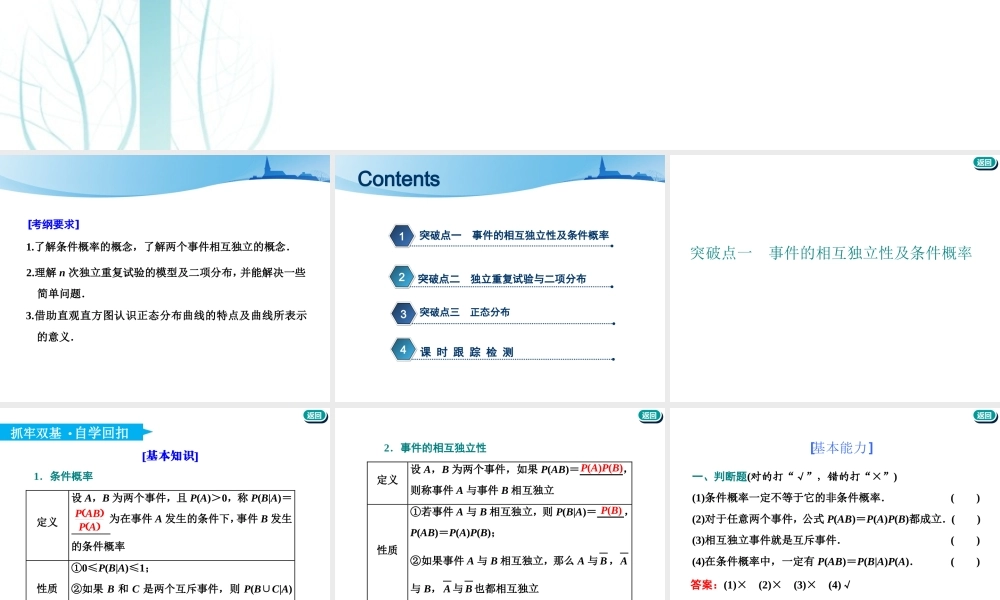
Task: Open link 突破点一 事件的相互独立性及条件概率 in Contents
Action: [514, 236]
